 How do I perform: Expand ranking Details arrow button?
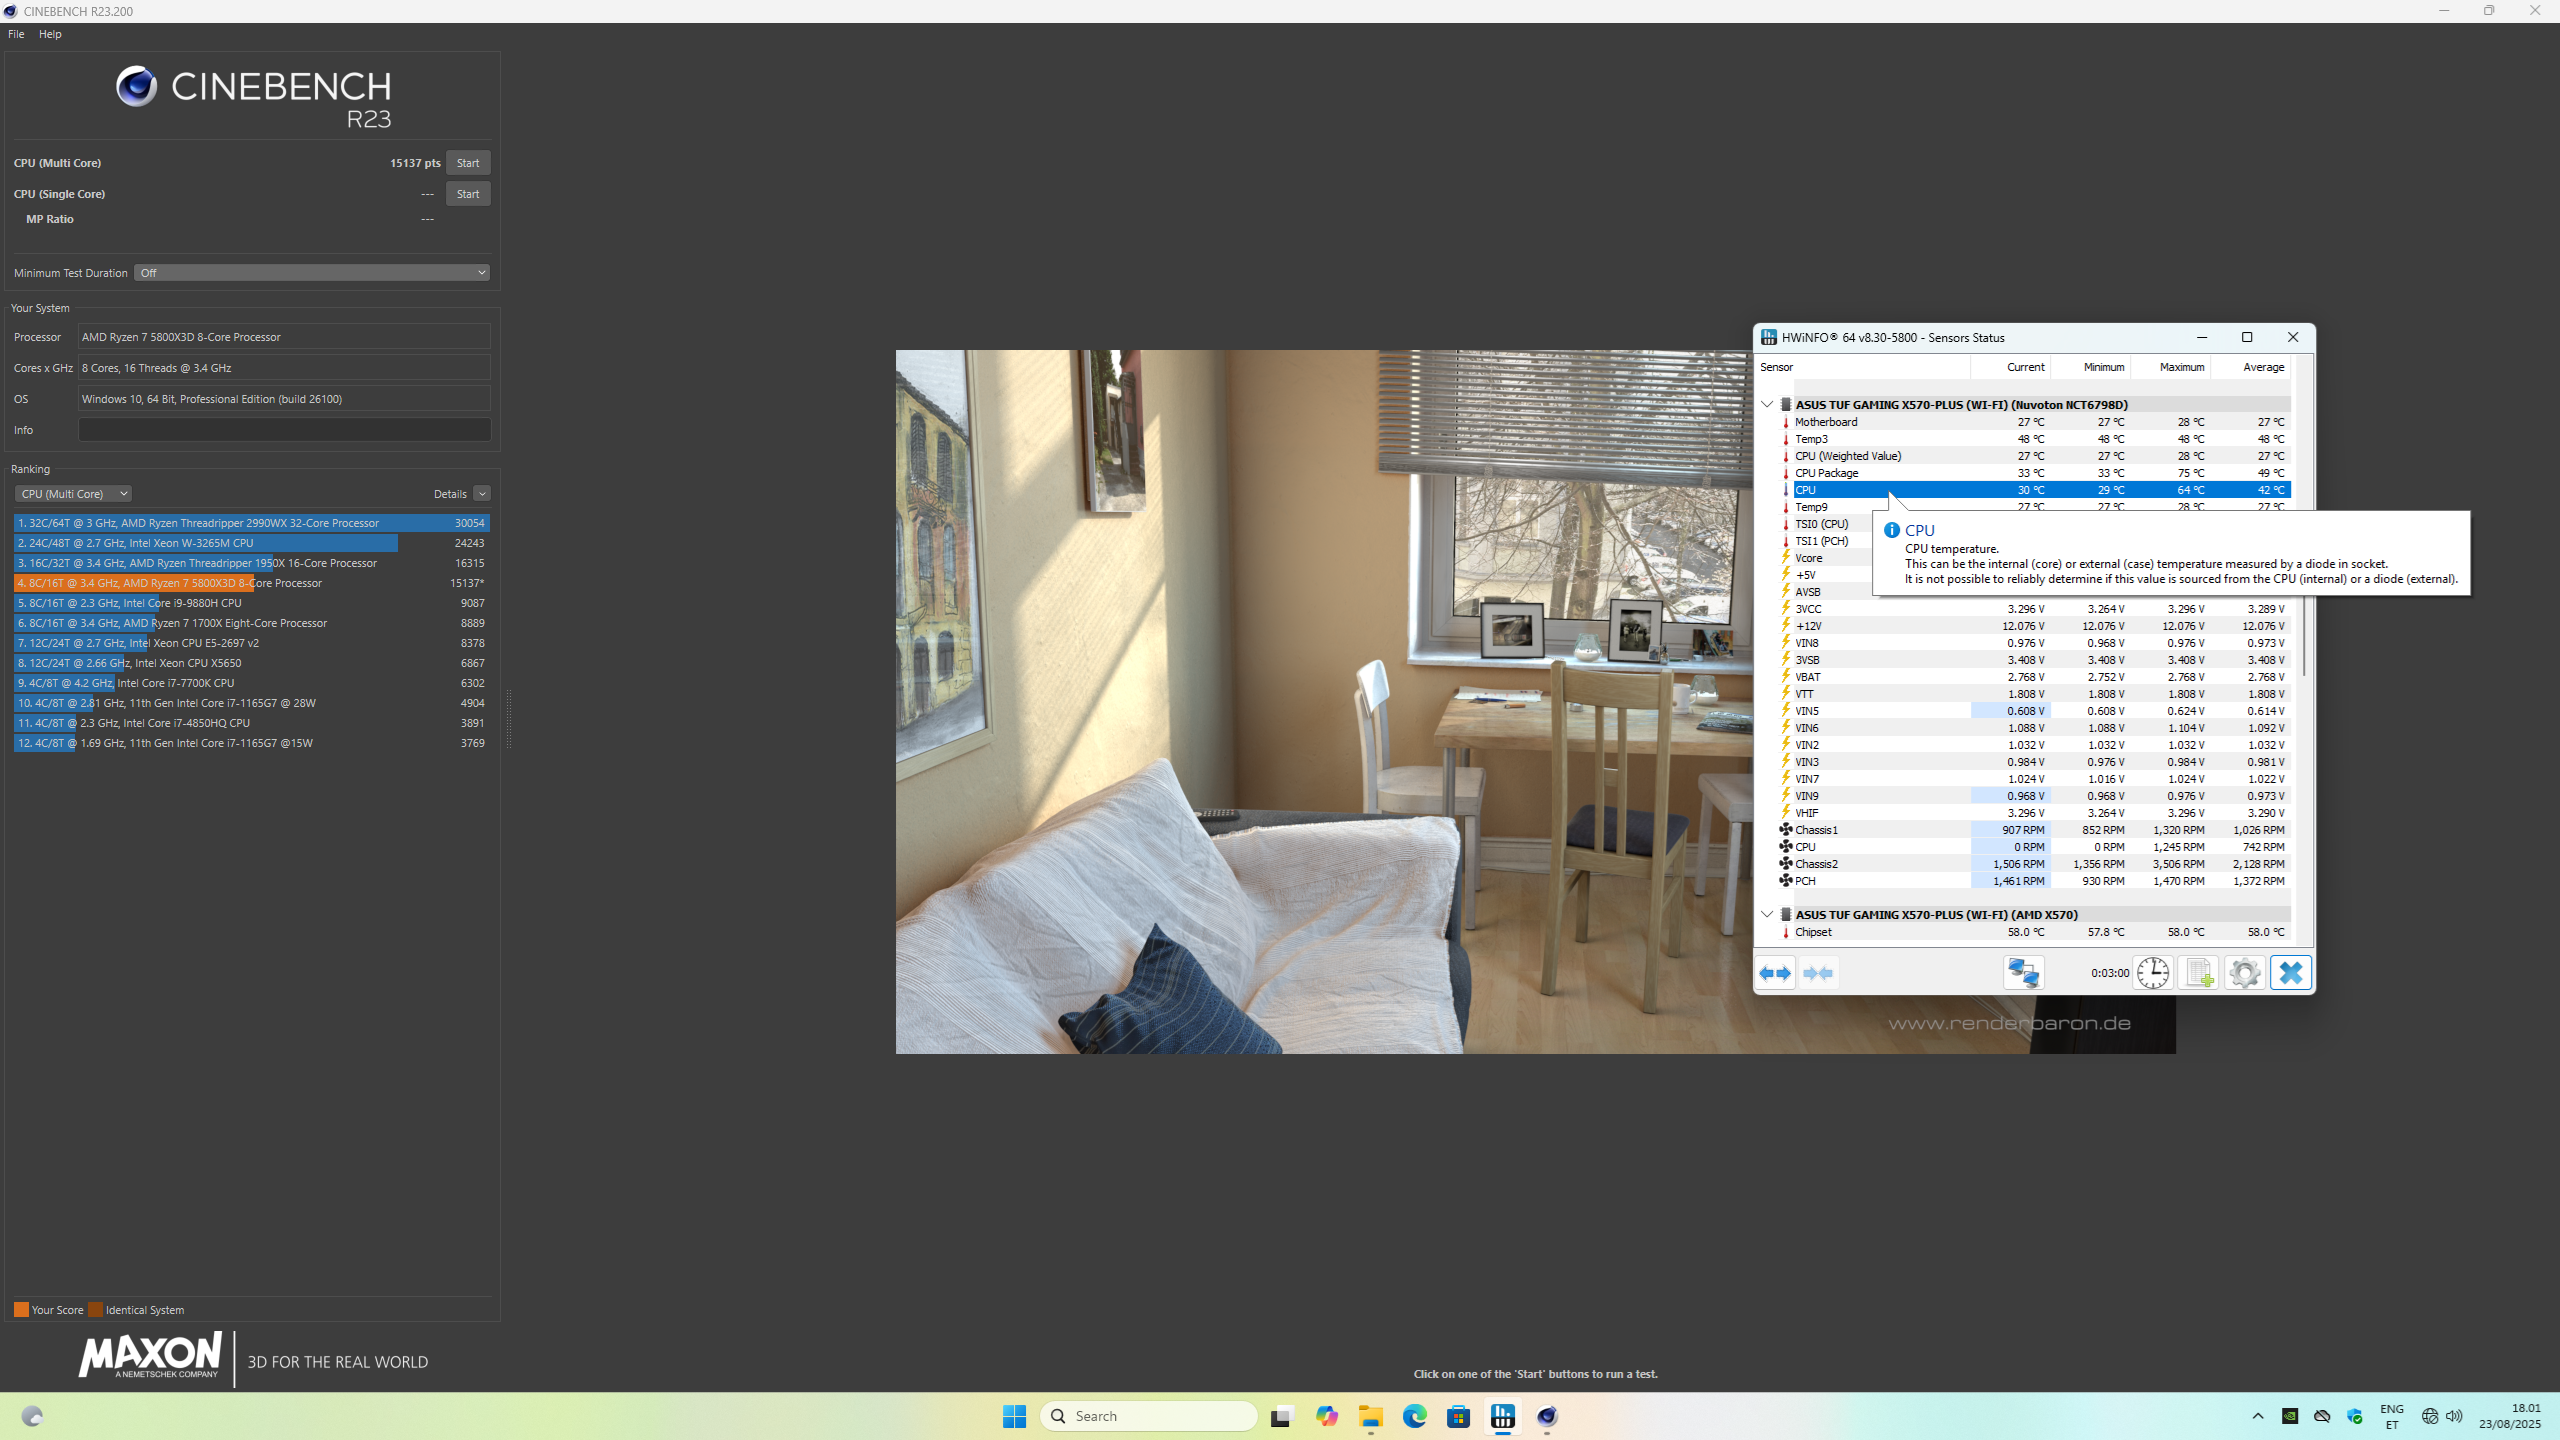(482, 494)
